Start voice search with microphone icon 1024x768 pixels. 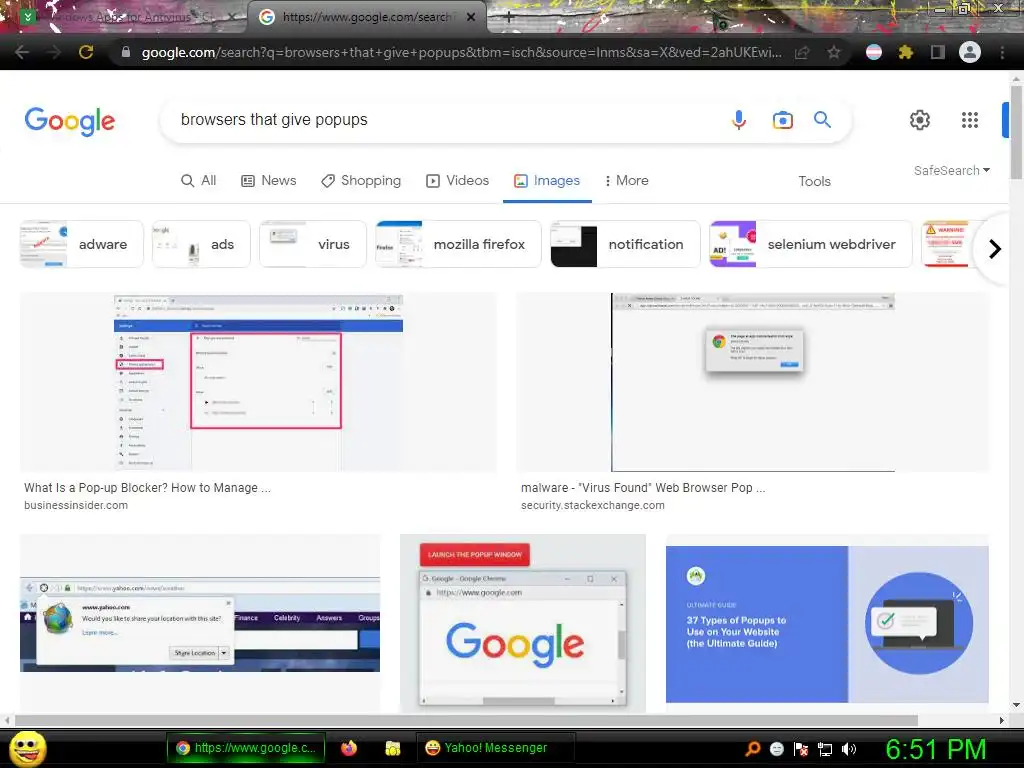tap(739, 120)
